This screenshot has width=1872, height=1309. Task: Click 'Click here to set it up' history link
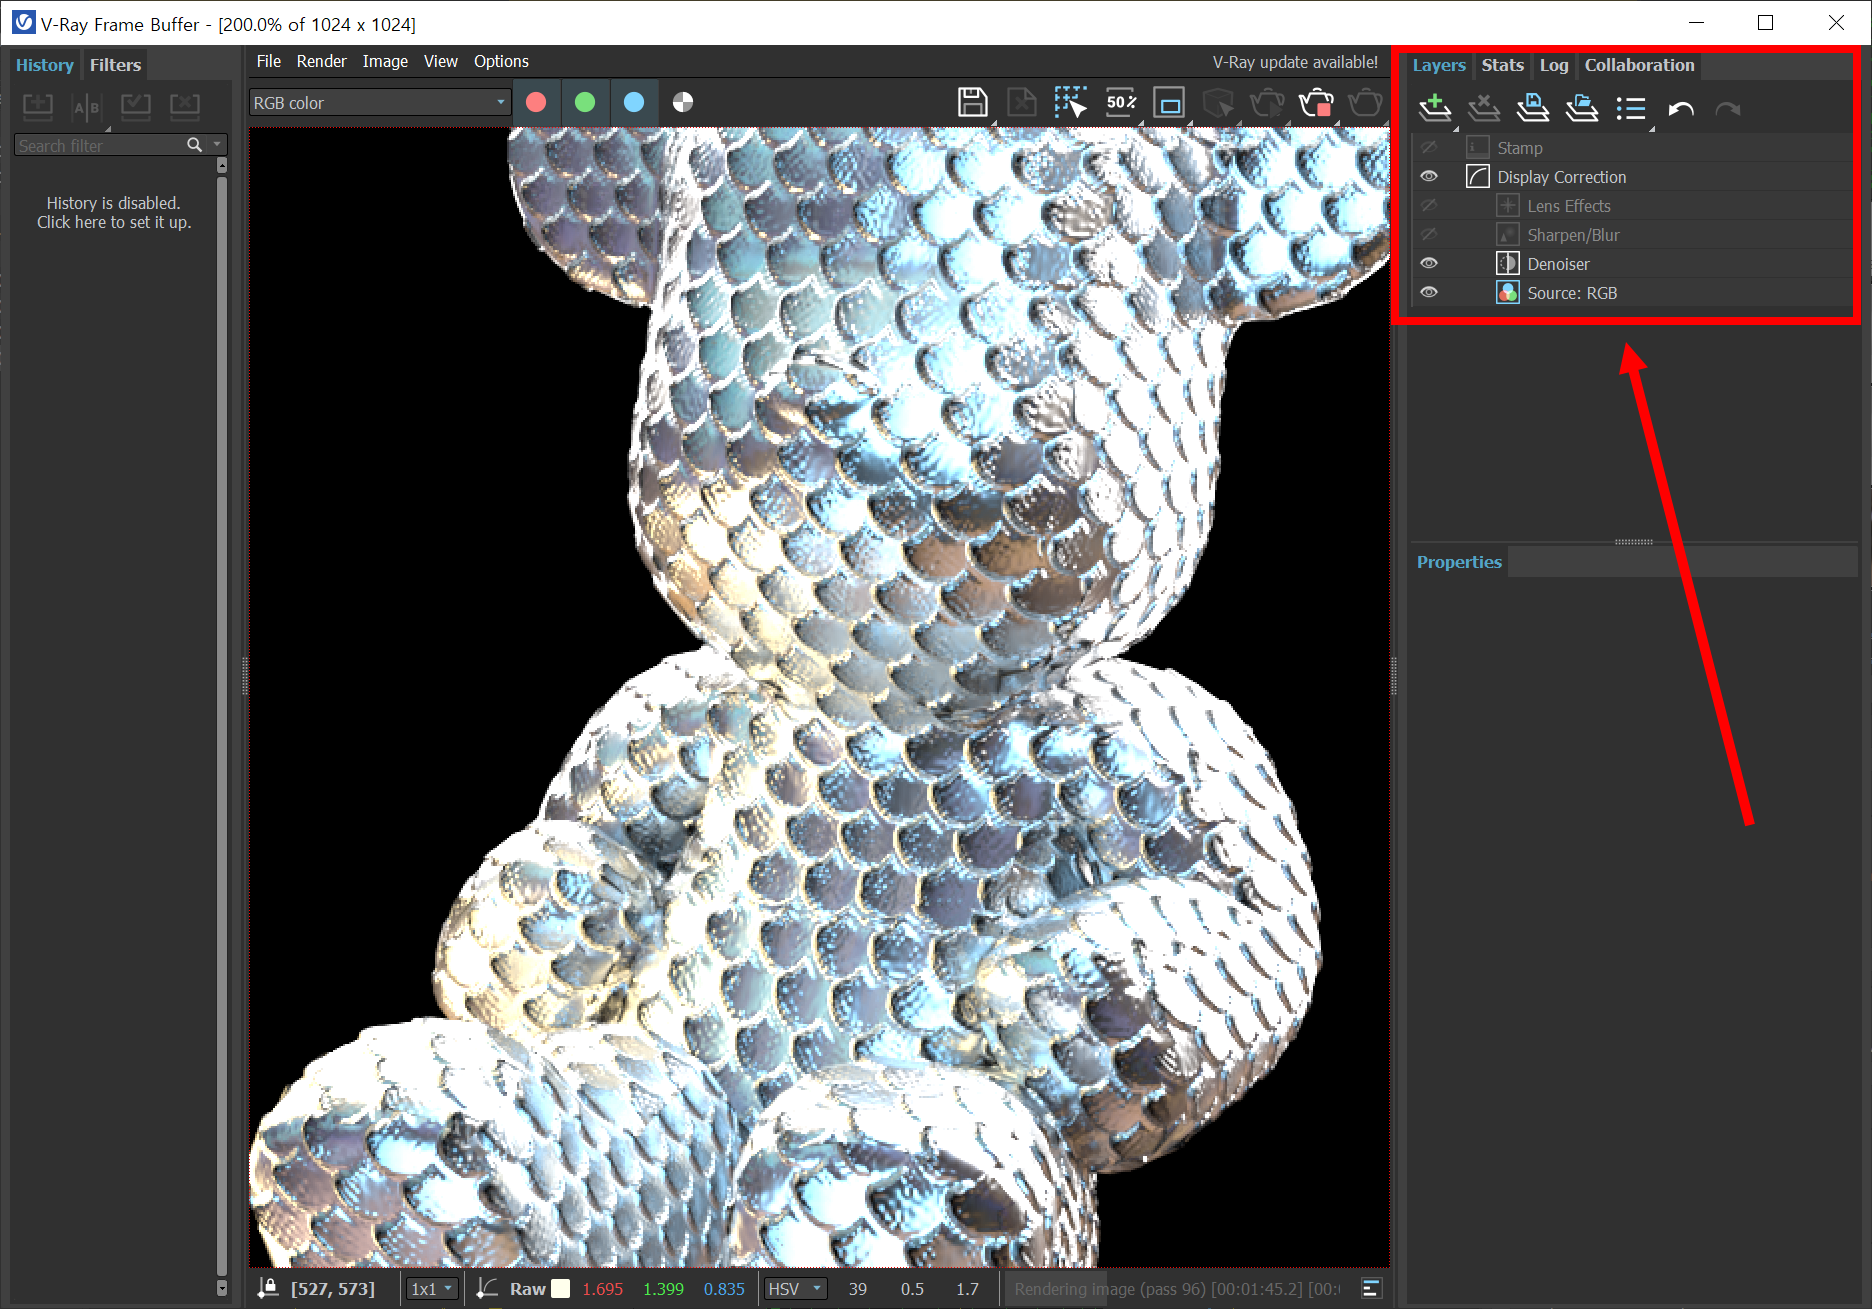pos(114,222)
